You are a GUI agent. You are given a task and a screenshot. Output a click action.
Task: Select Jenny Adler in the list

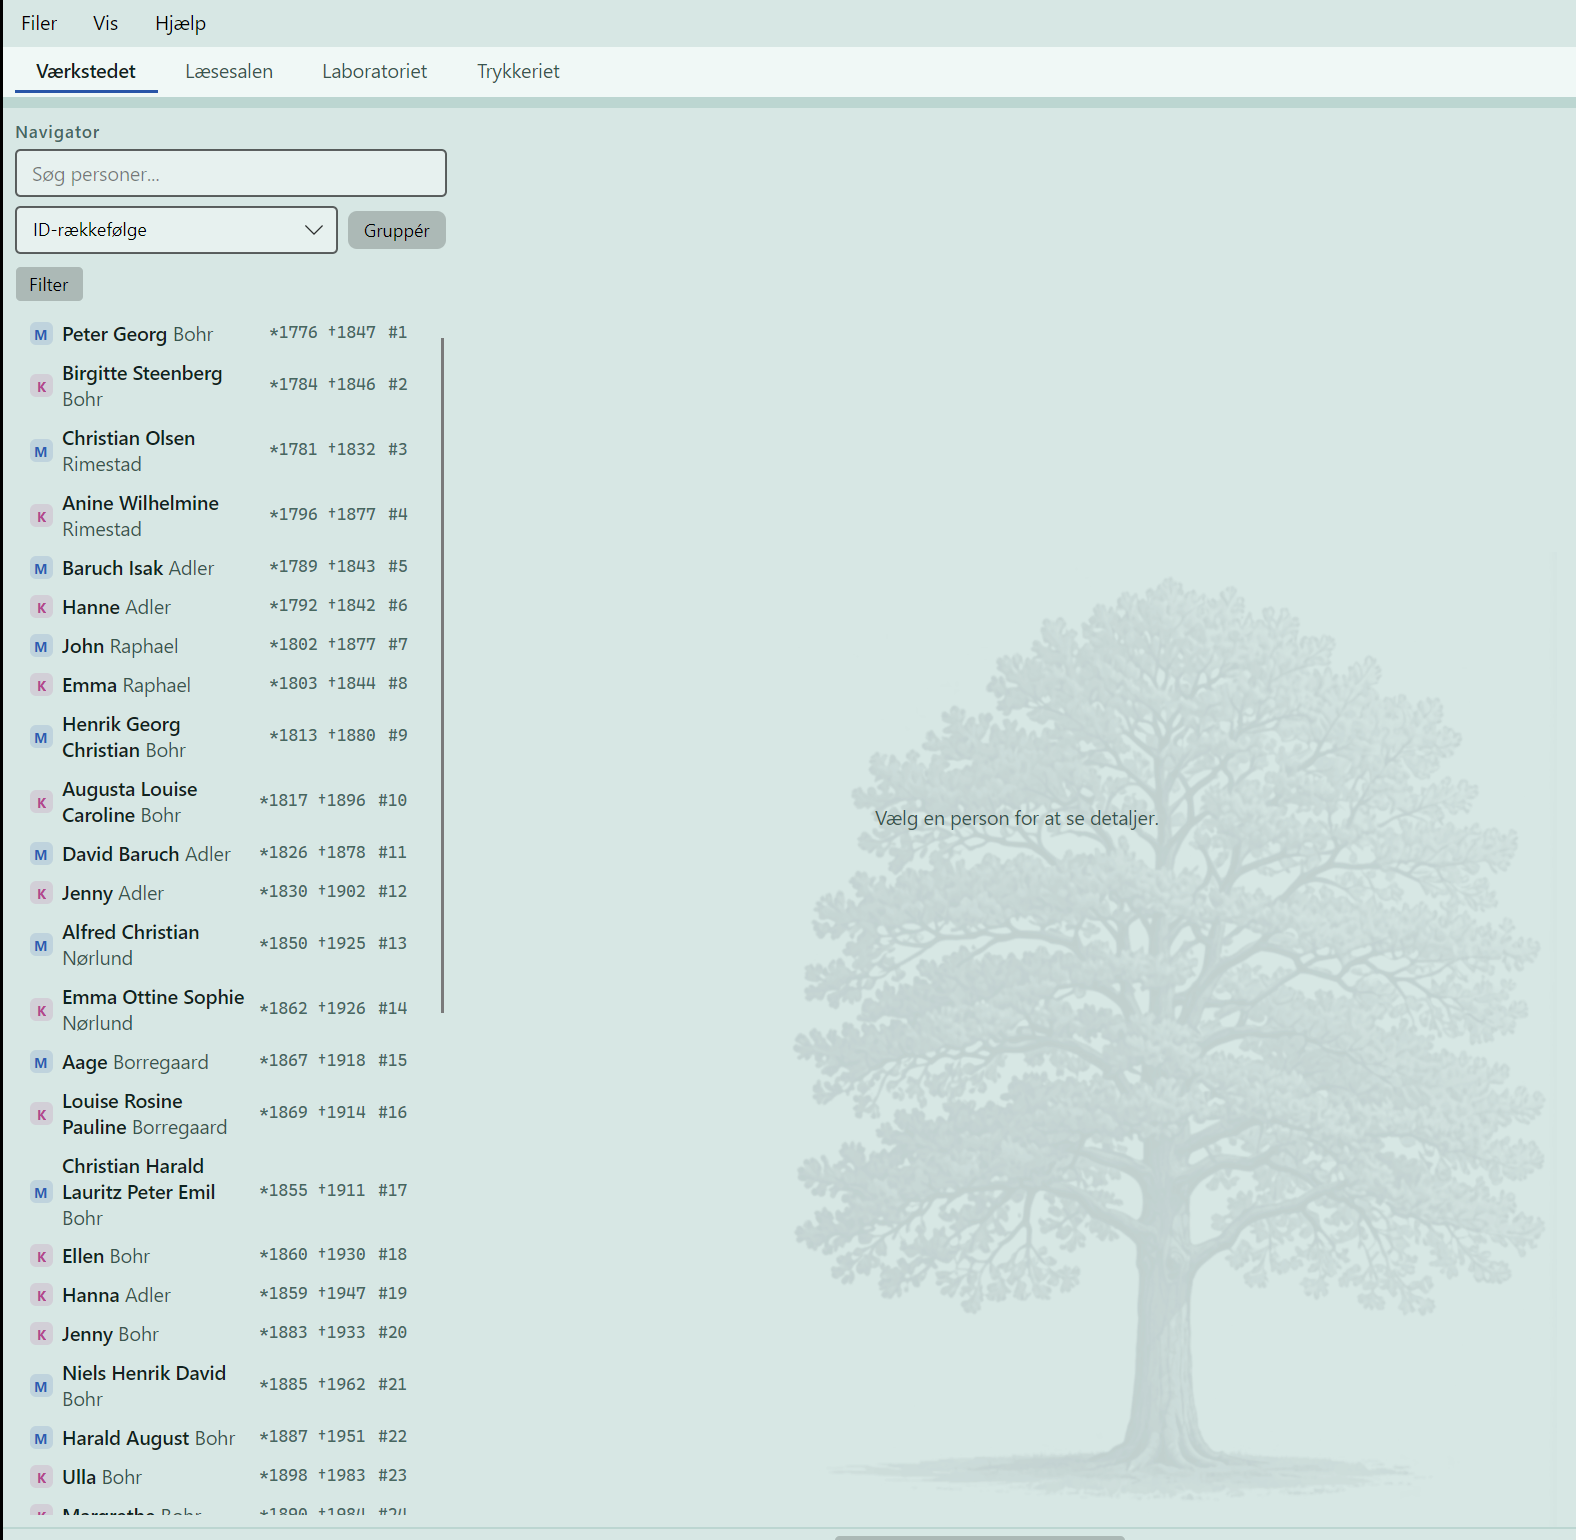(221, 893)
